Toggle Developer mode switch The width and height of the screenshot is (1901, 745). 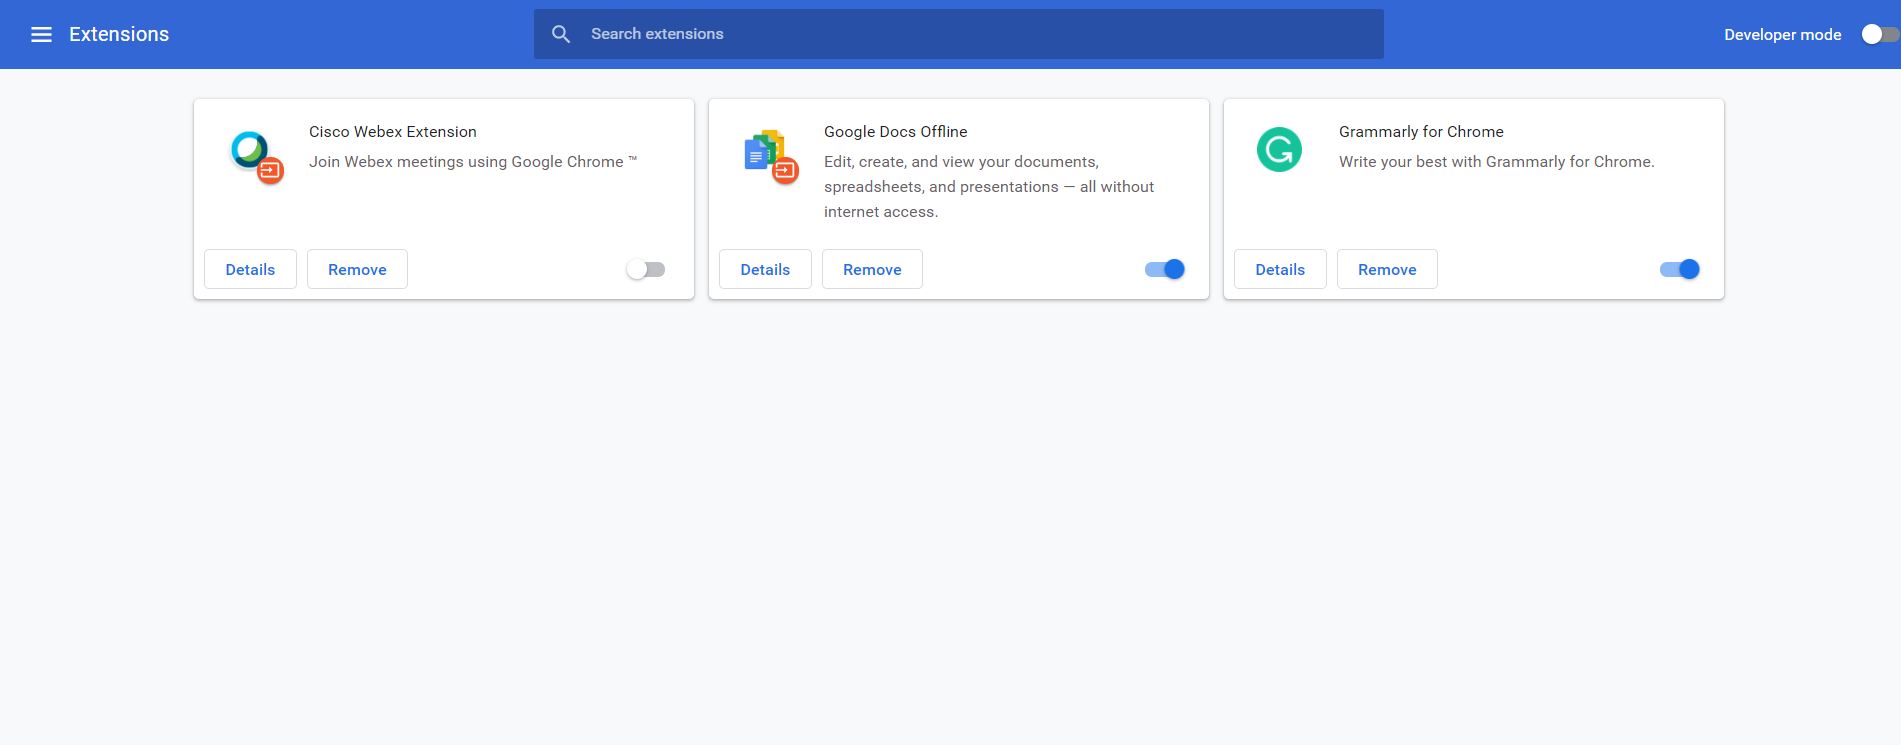[x=1879, y=34]
